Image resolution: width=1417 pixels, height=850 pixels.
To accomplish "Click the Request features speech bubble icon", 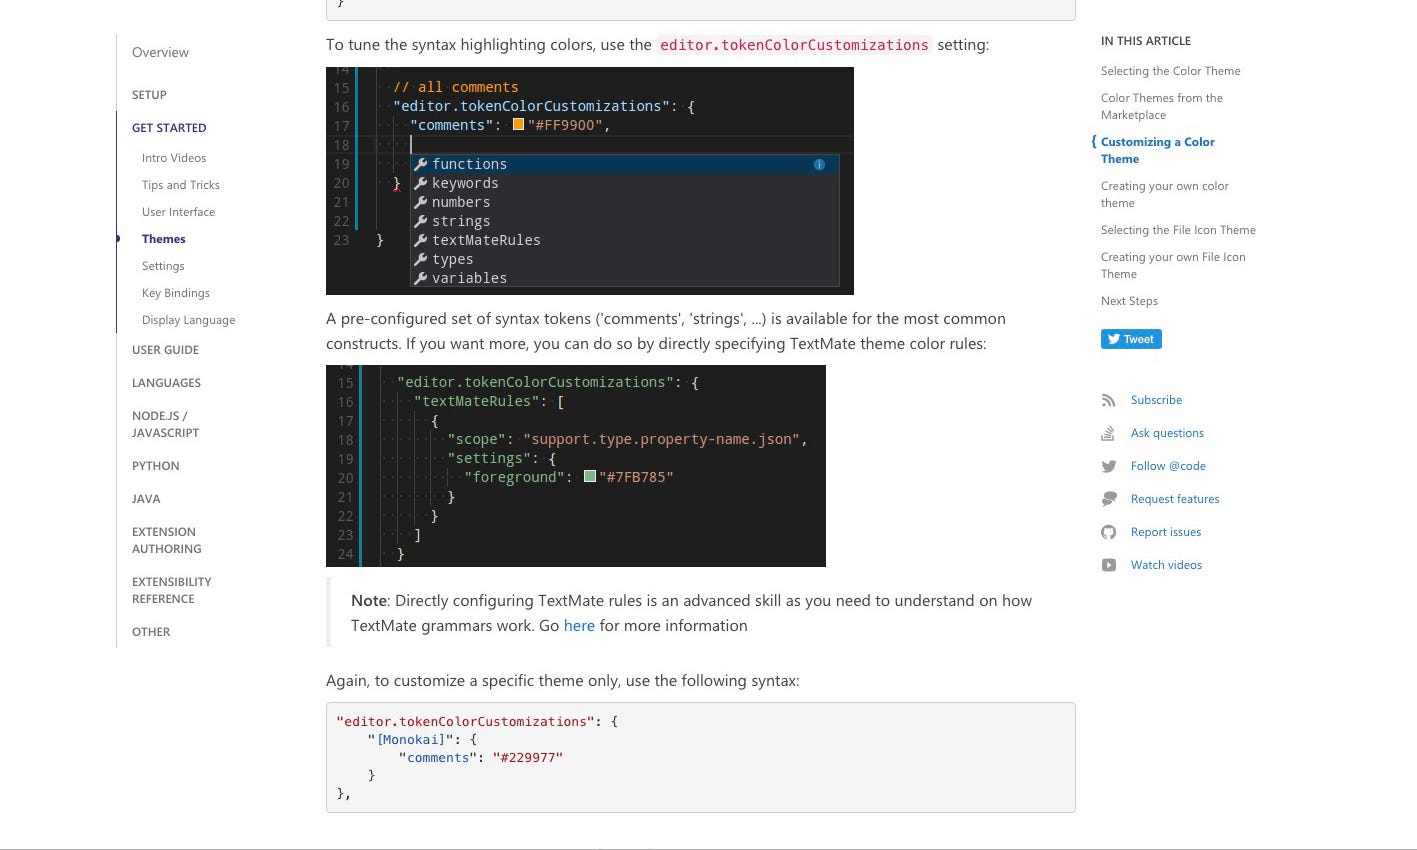I will 1109,498.
